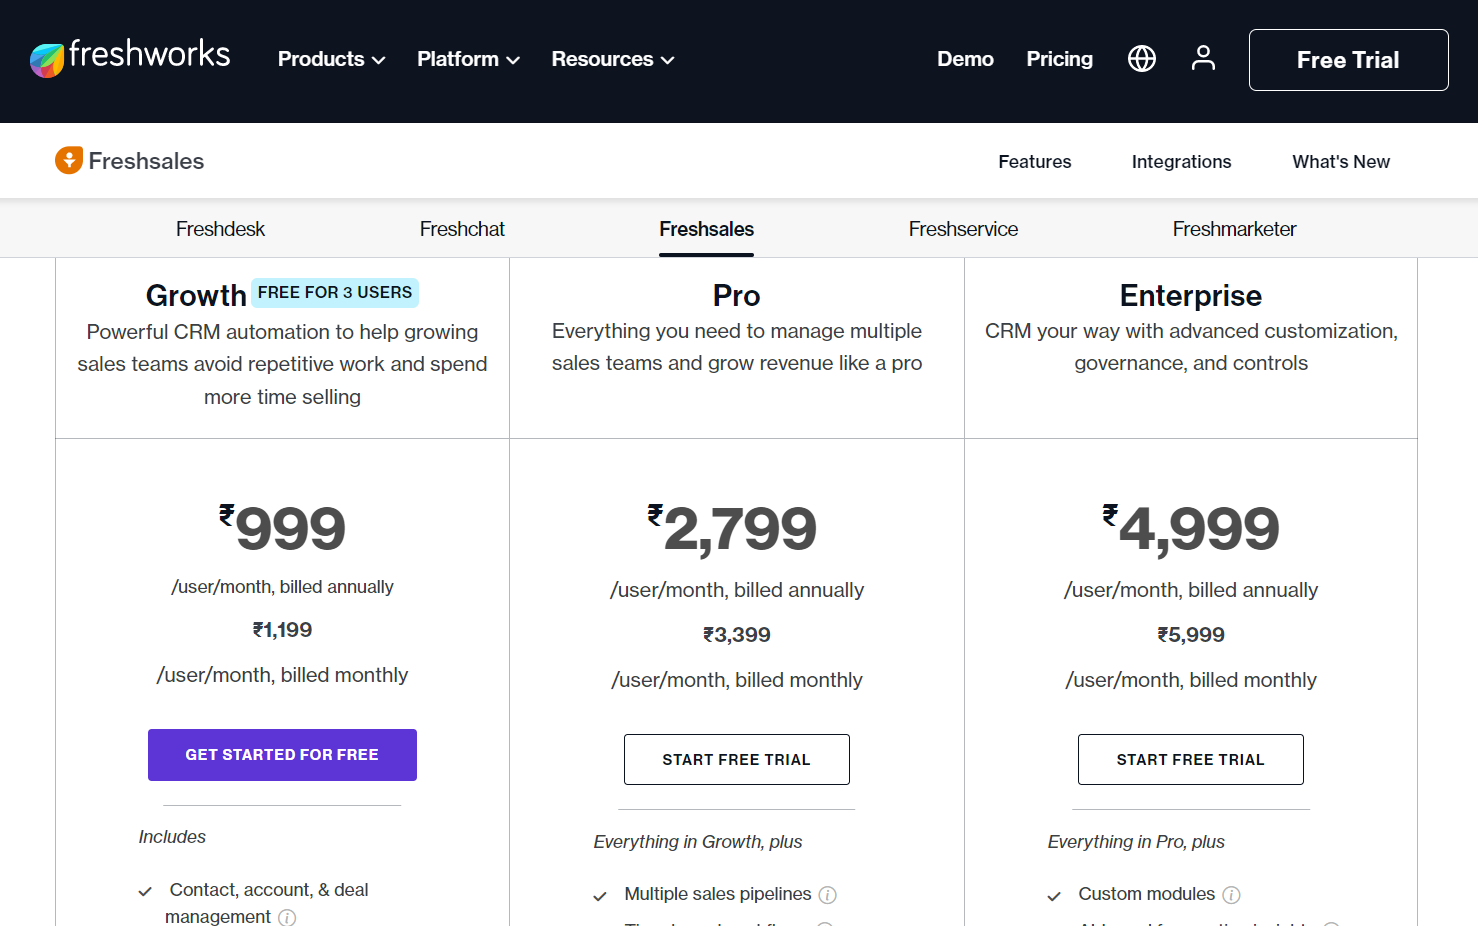Click the Freshworks logo
The image size is (1478, 926).
tap(130, 58)
